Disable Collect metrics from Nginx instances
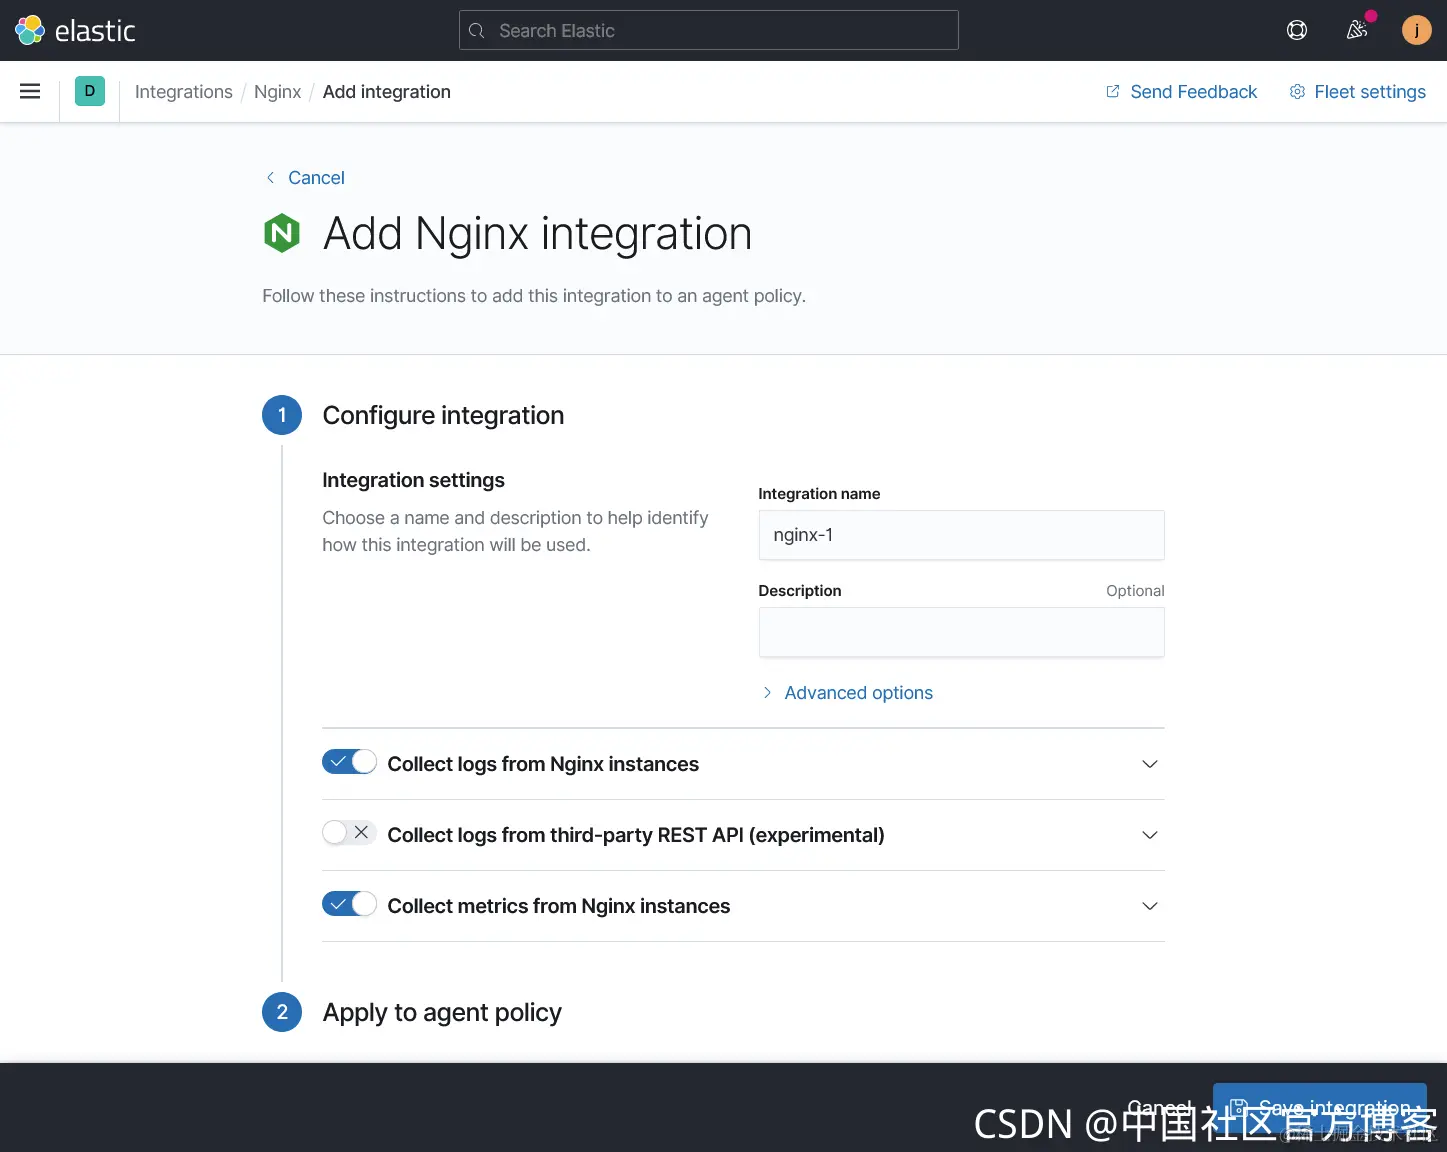This screenshot has height=1152, width=1447. (x=349, y=904)
